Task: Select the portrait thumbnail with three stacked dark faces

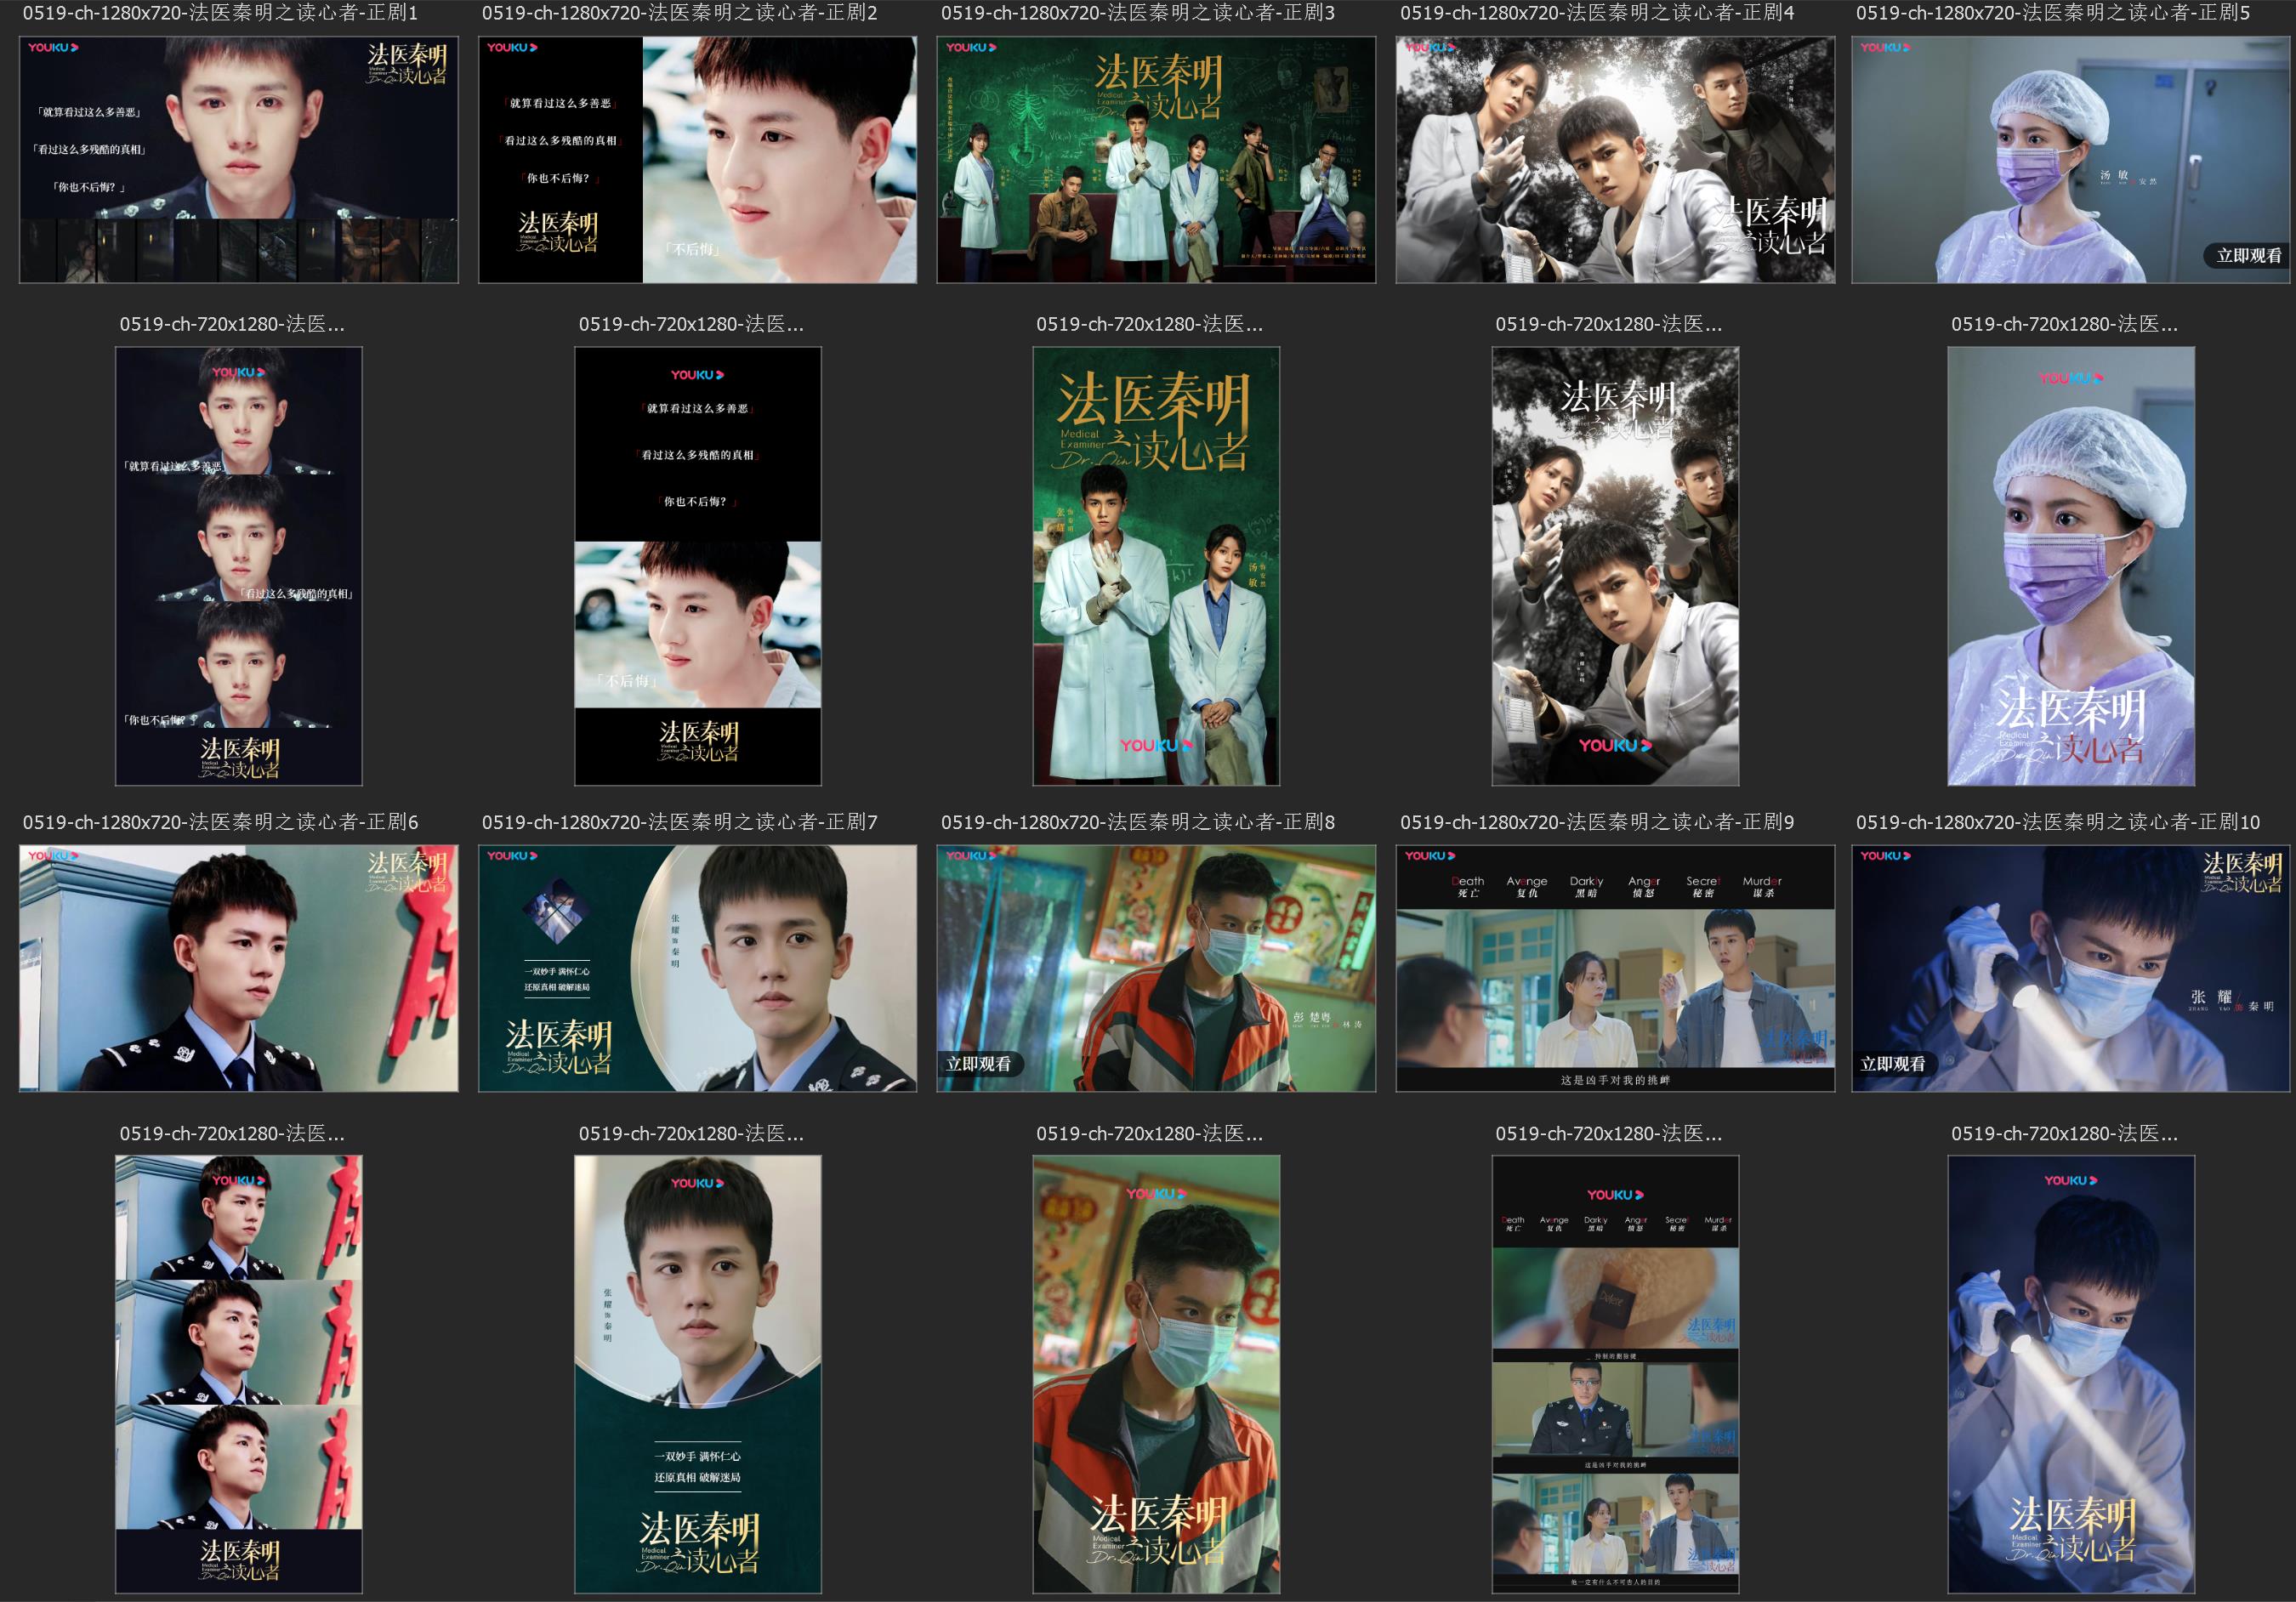Action: tap(238, 566)
